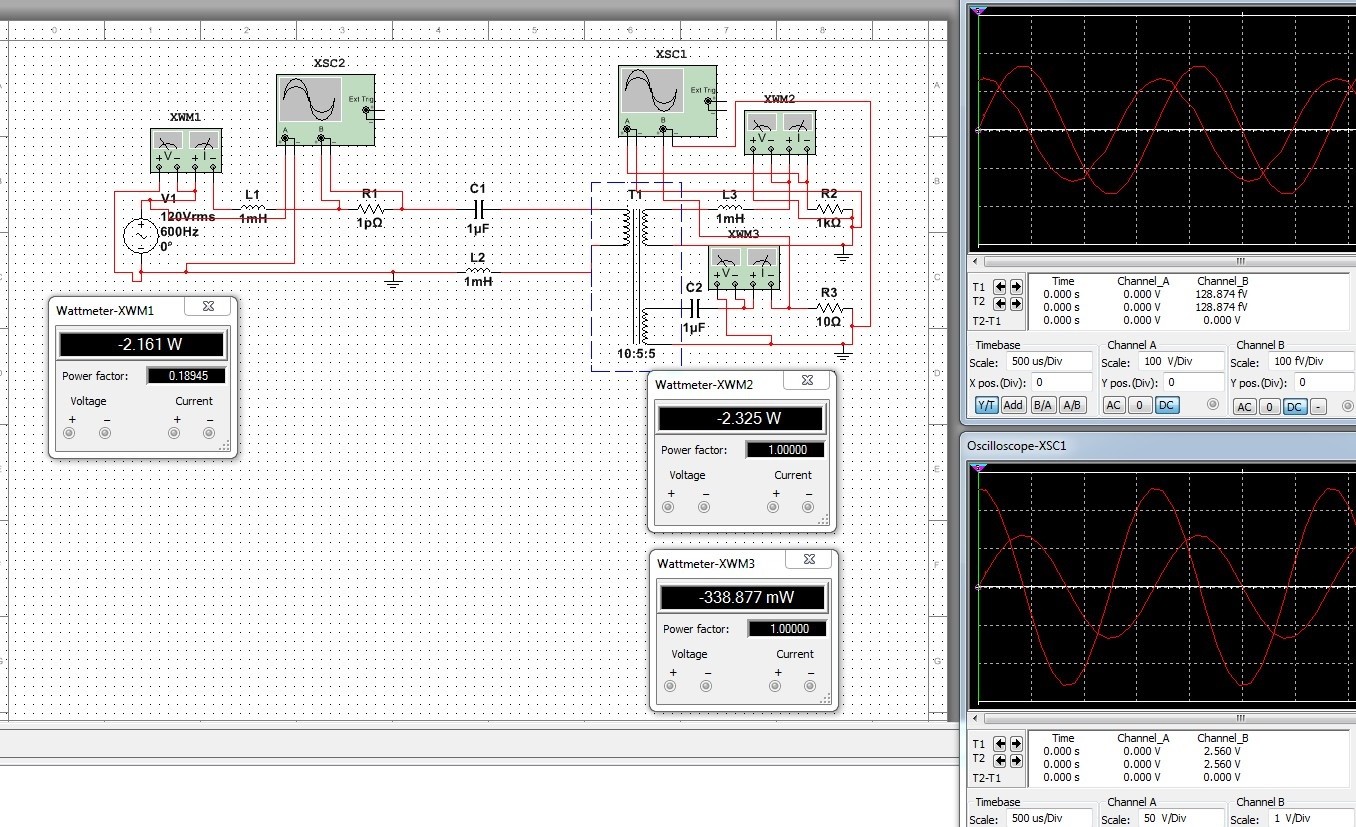Move T2 cursor left in upper oscilloscope
This screenshot has height=827, width=1356.
coord(1000,302)
